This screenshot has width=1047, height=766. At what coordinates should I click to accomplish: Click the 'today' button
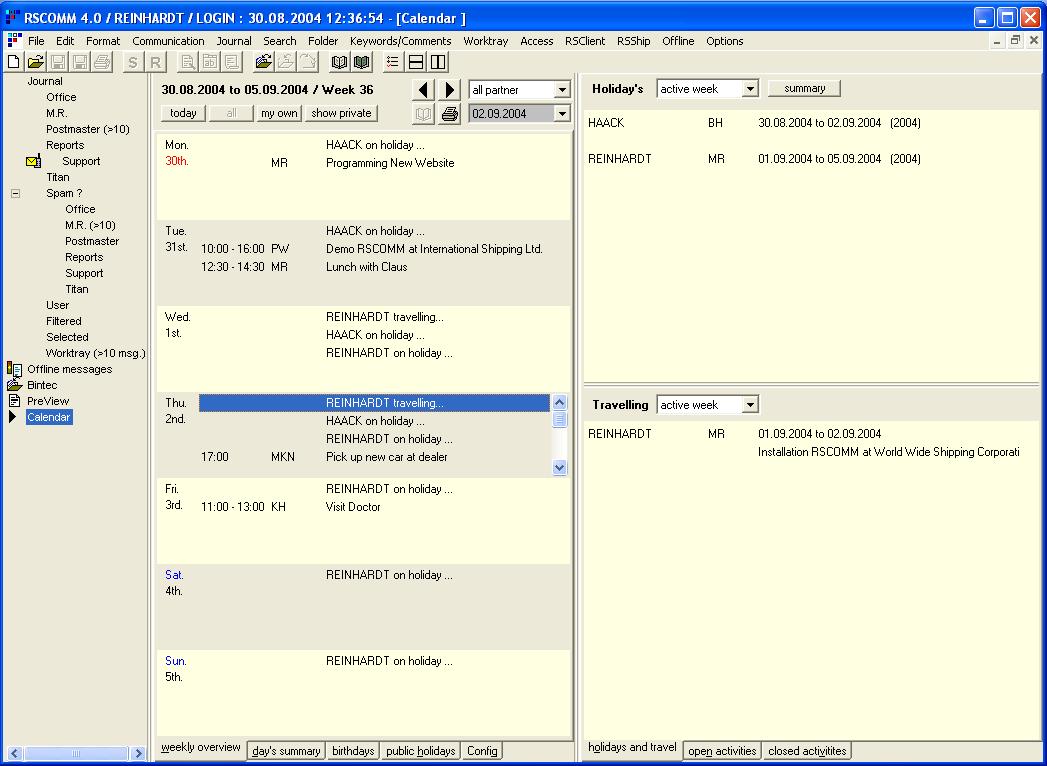tap(183, 114)
